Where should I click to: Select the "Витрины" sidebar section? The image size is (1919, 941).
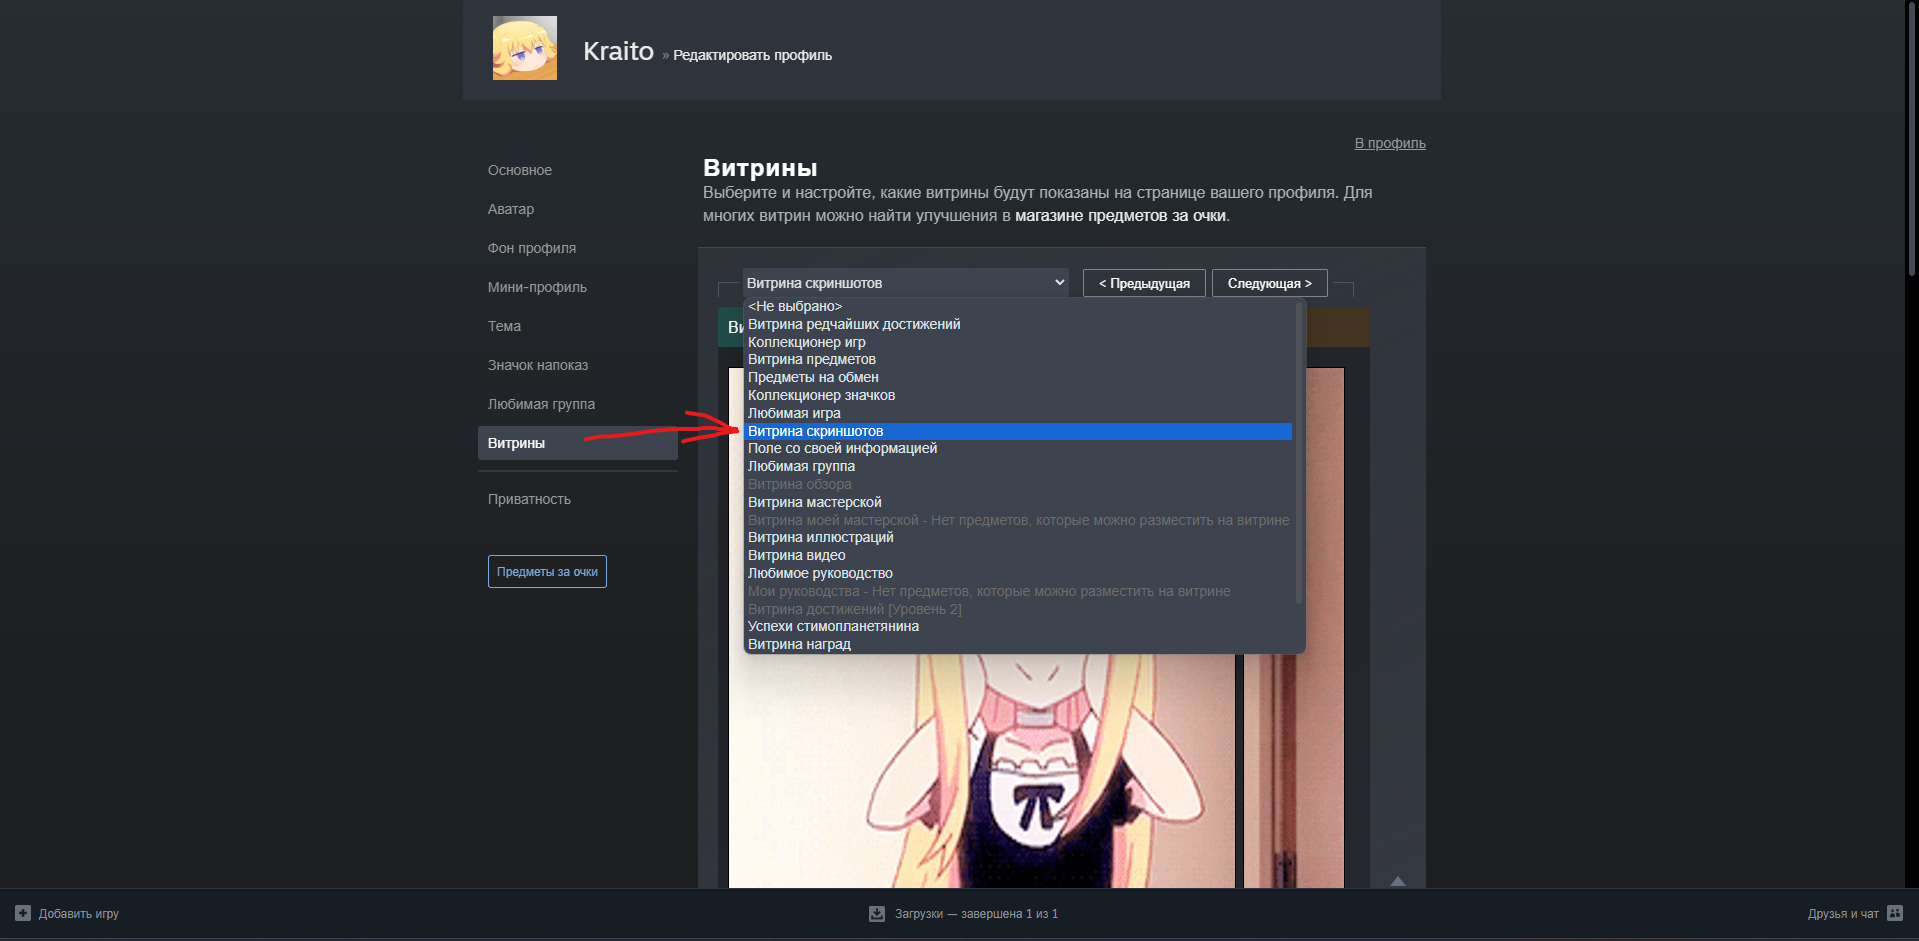tap(578, 443)
